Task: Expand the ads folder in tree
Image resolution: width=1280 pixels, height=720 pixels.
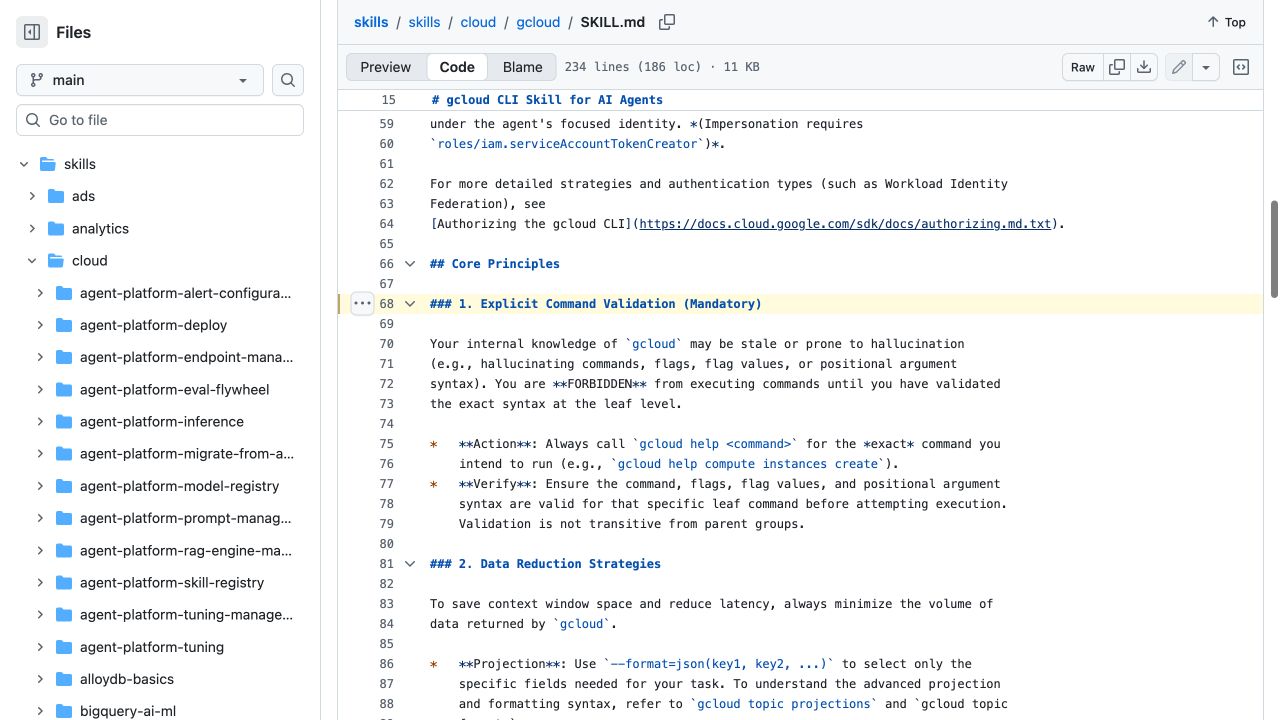Action: click(x=32, y=196)
